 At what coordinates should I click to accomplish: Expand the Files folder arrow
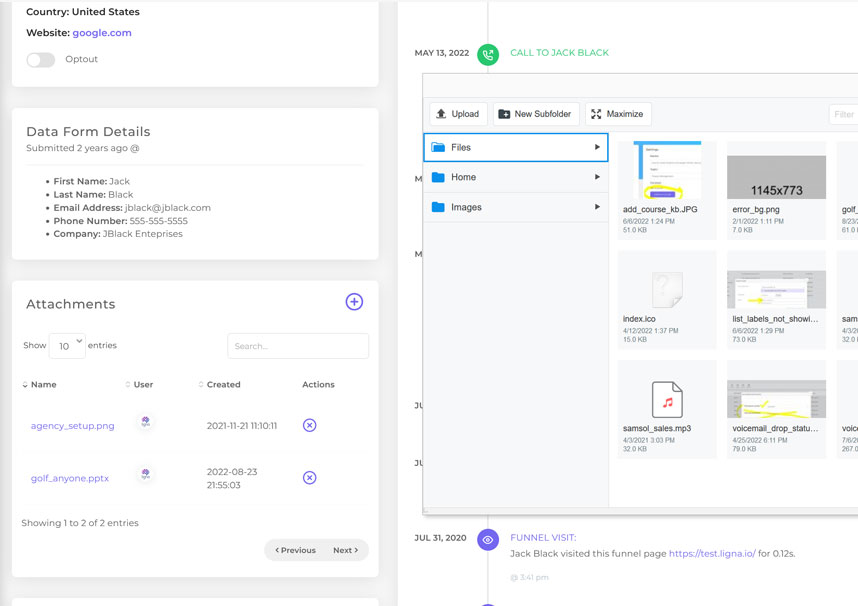[597, 148]
